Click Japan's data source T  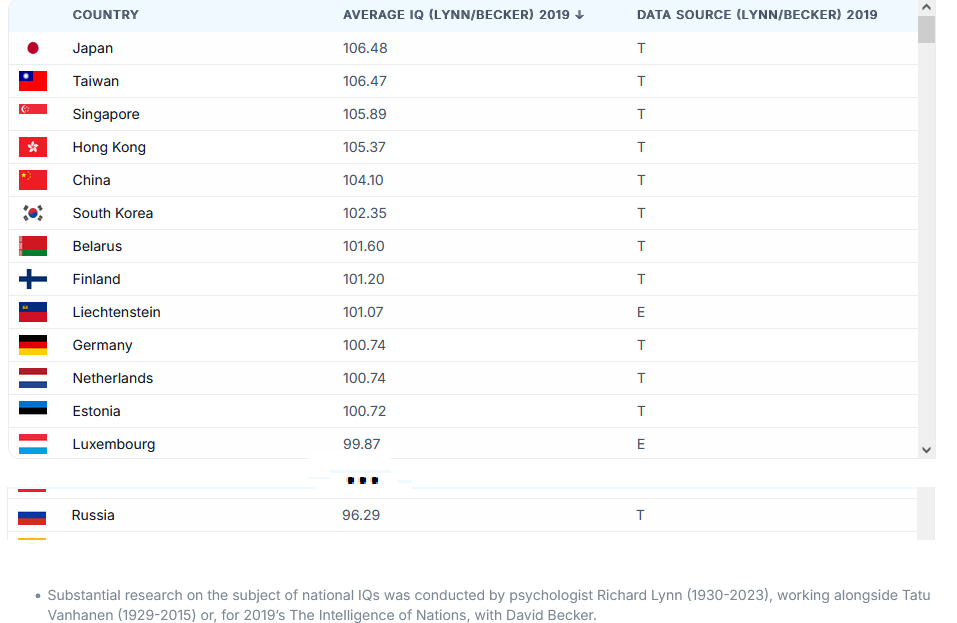point(641,48)
